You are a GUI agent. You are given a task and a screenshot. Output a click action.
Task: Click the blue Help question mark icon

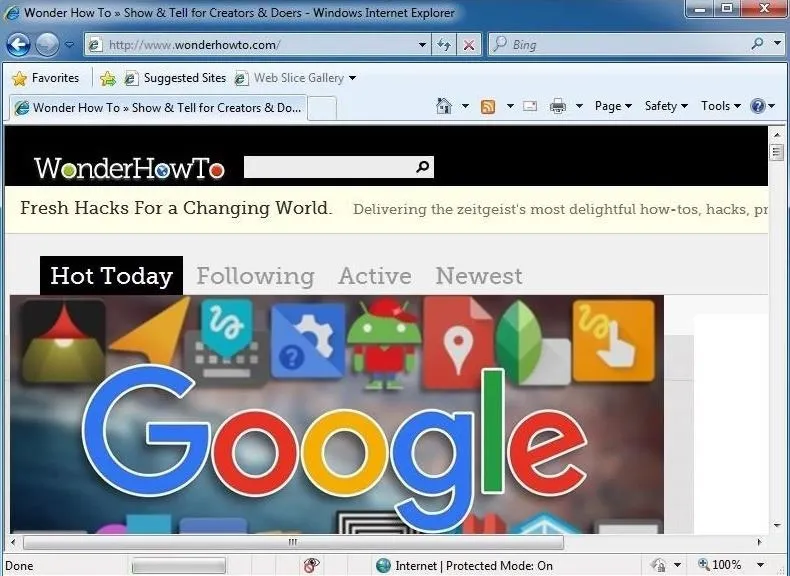758,106
